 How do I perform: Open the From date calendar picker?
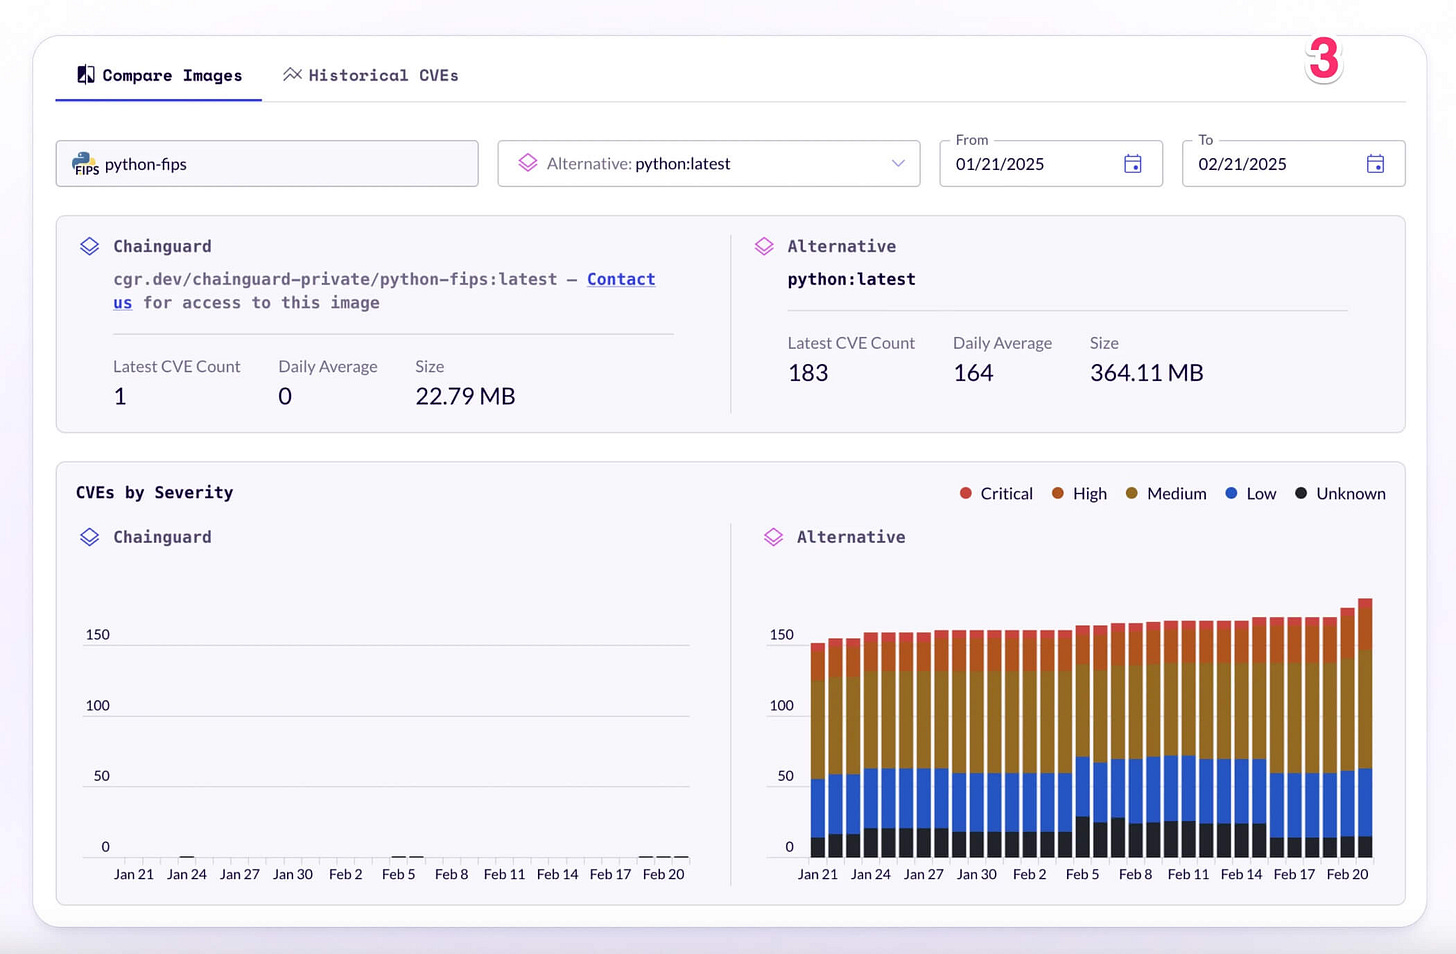click(x=1133, y=164)
